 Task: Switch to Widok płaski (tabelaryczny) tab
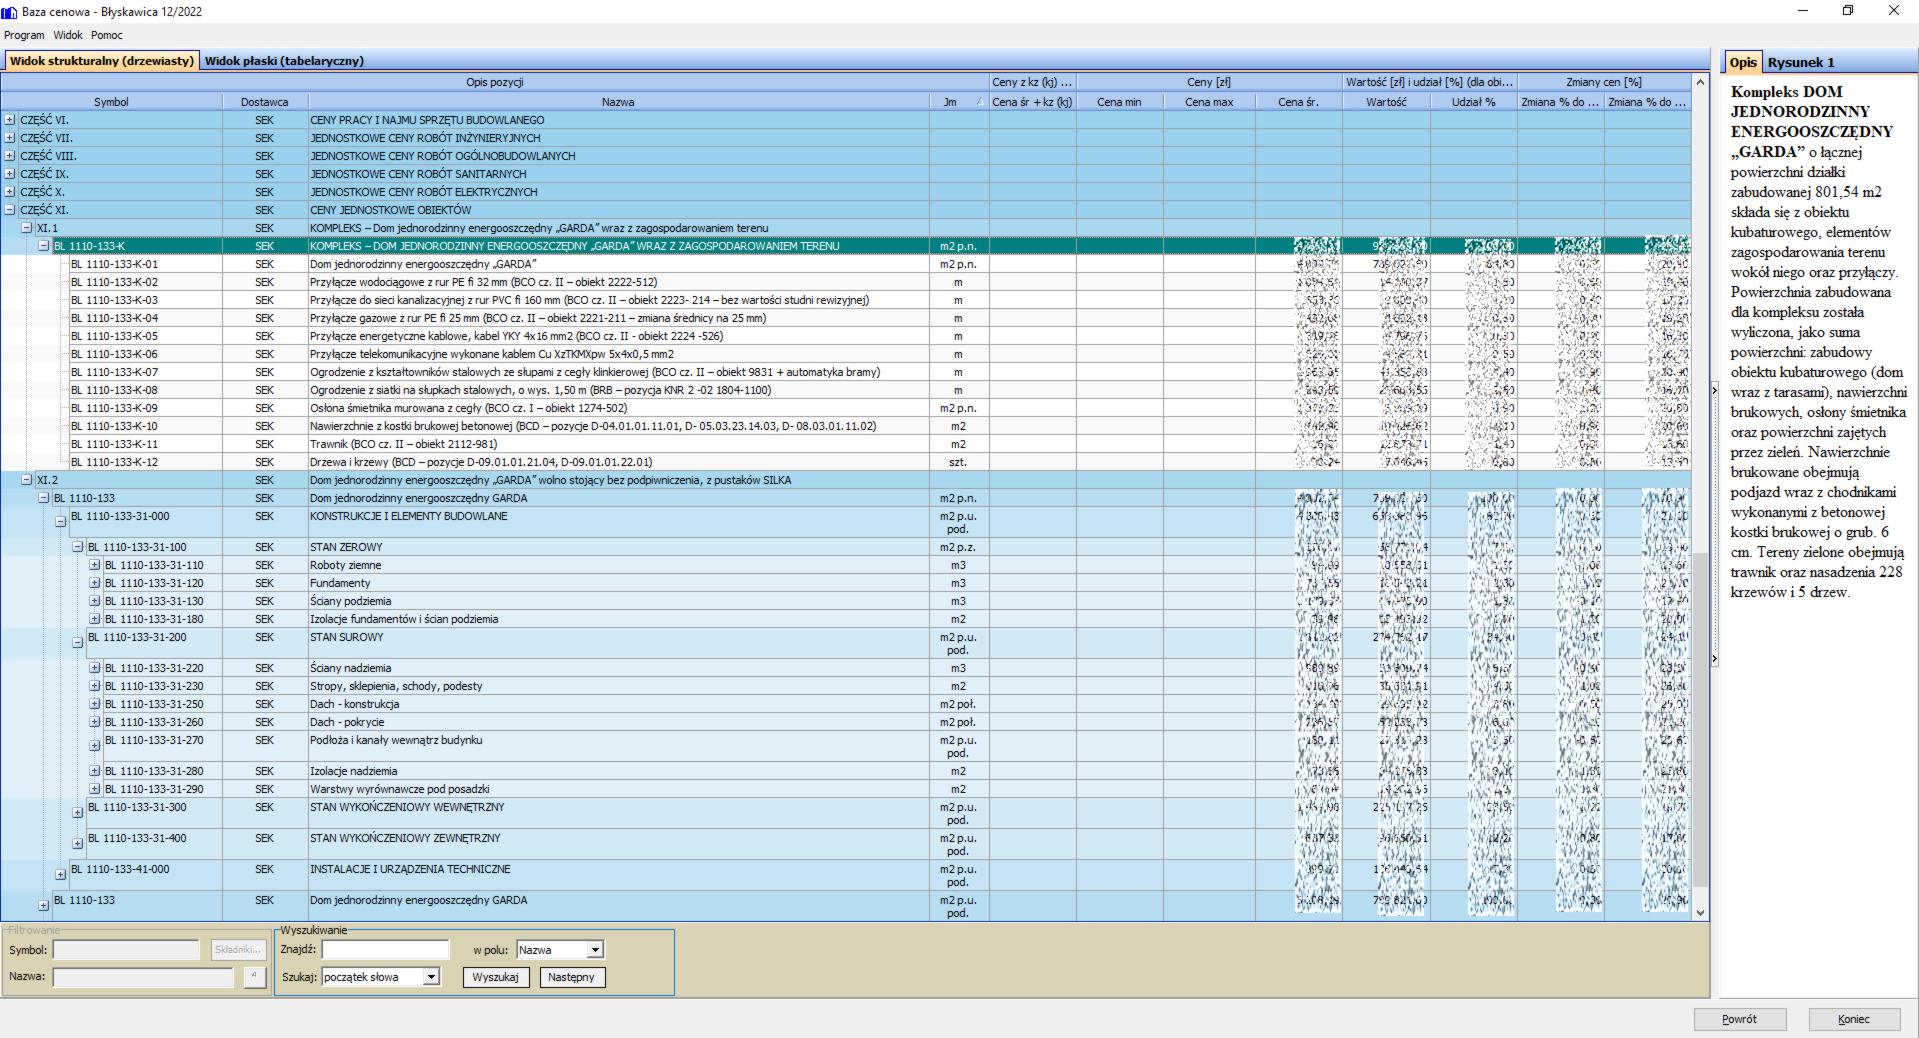click(x=284, y=61)
